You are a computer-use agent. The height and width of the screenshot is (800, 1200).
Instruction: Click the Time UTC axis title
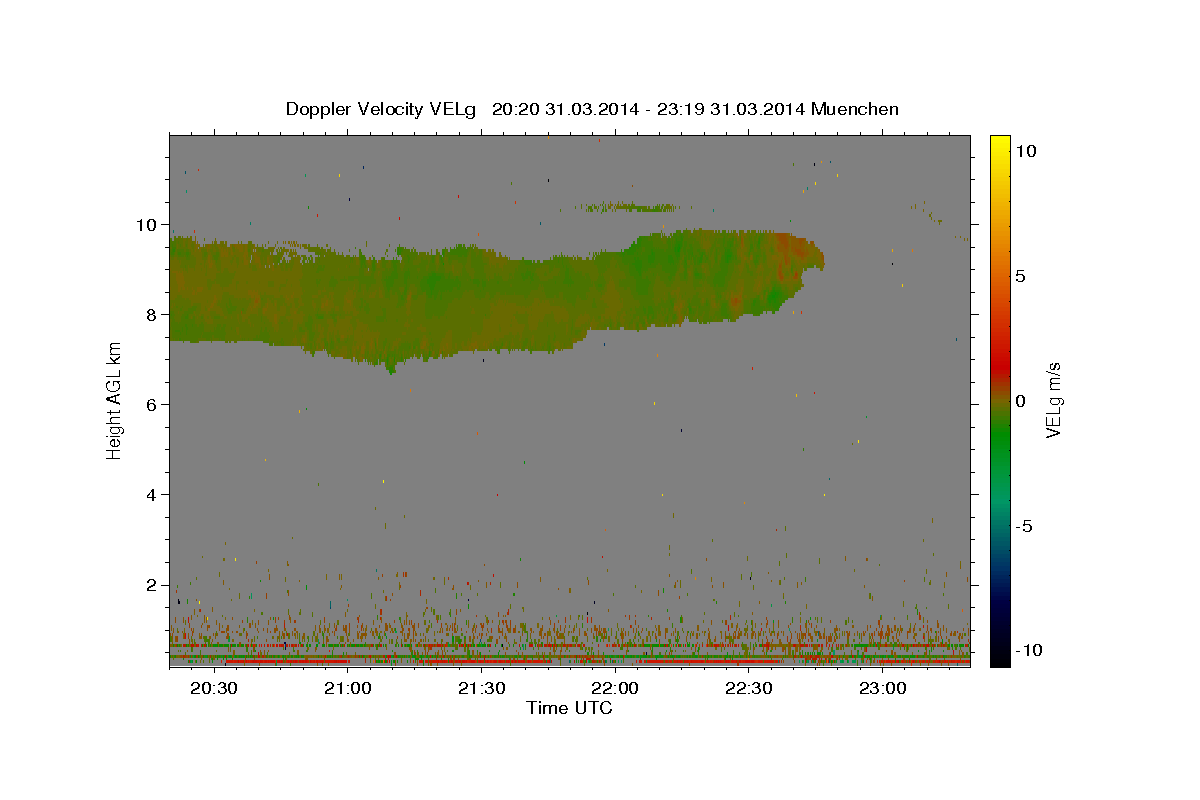point(569,708)
